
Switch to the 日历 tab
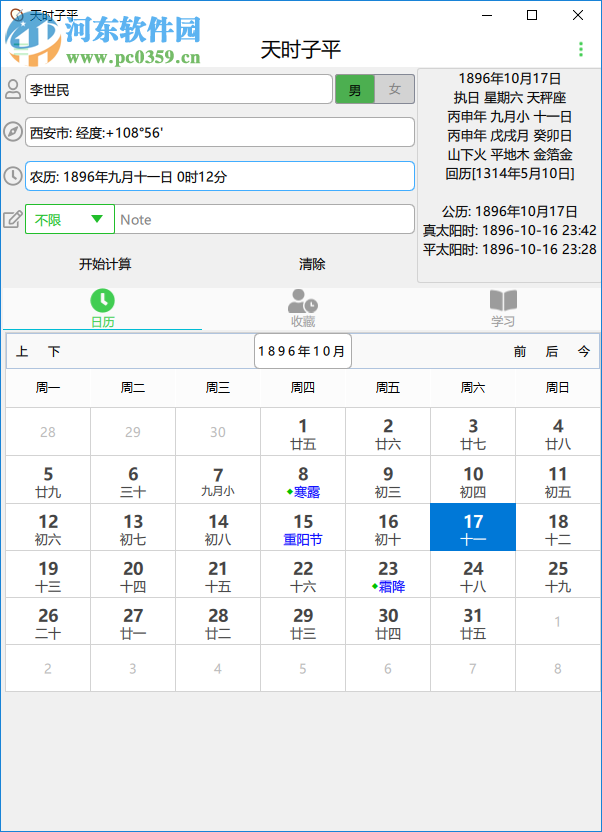(x=102, y=309)
